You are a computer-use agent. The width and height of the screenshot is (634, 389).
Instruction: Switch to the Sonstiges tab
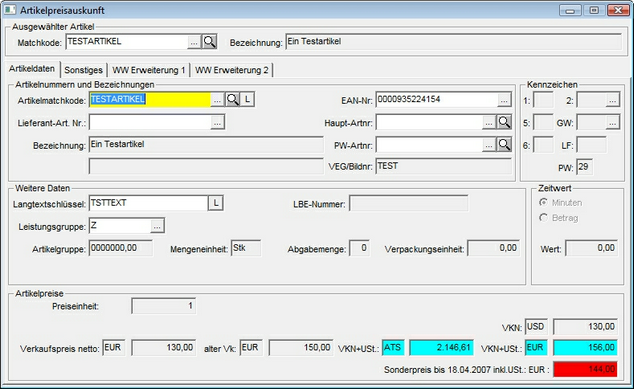point(83,70)
